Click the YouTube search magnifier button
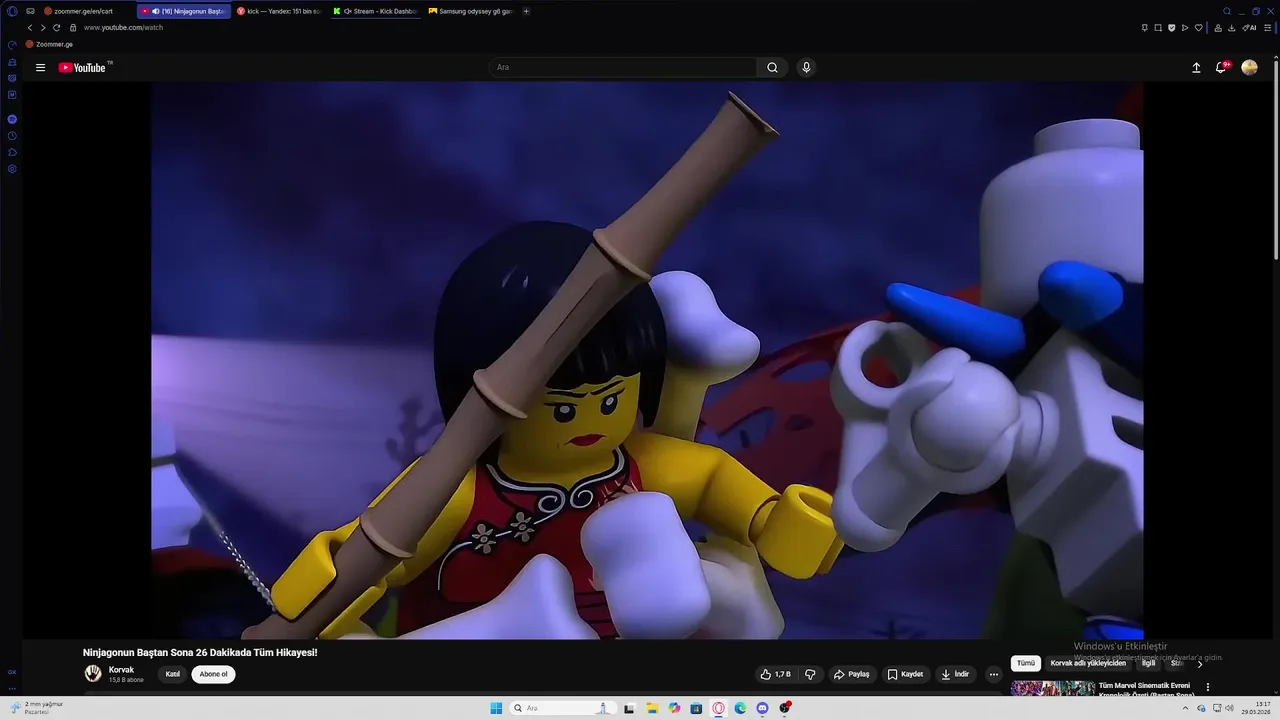The height and width of the screenshot is (720, 1280). (x=772, y=68)
